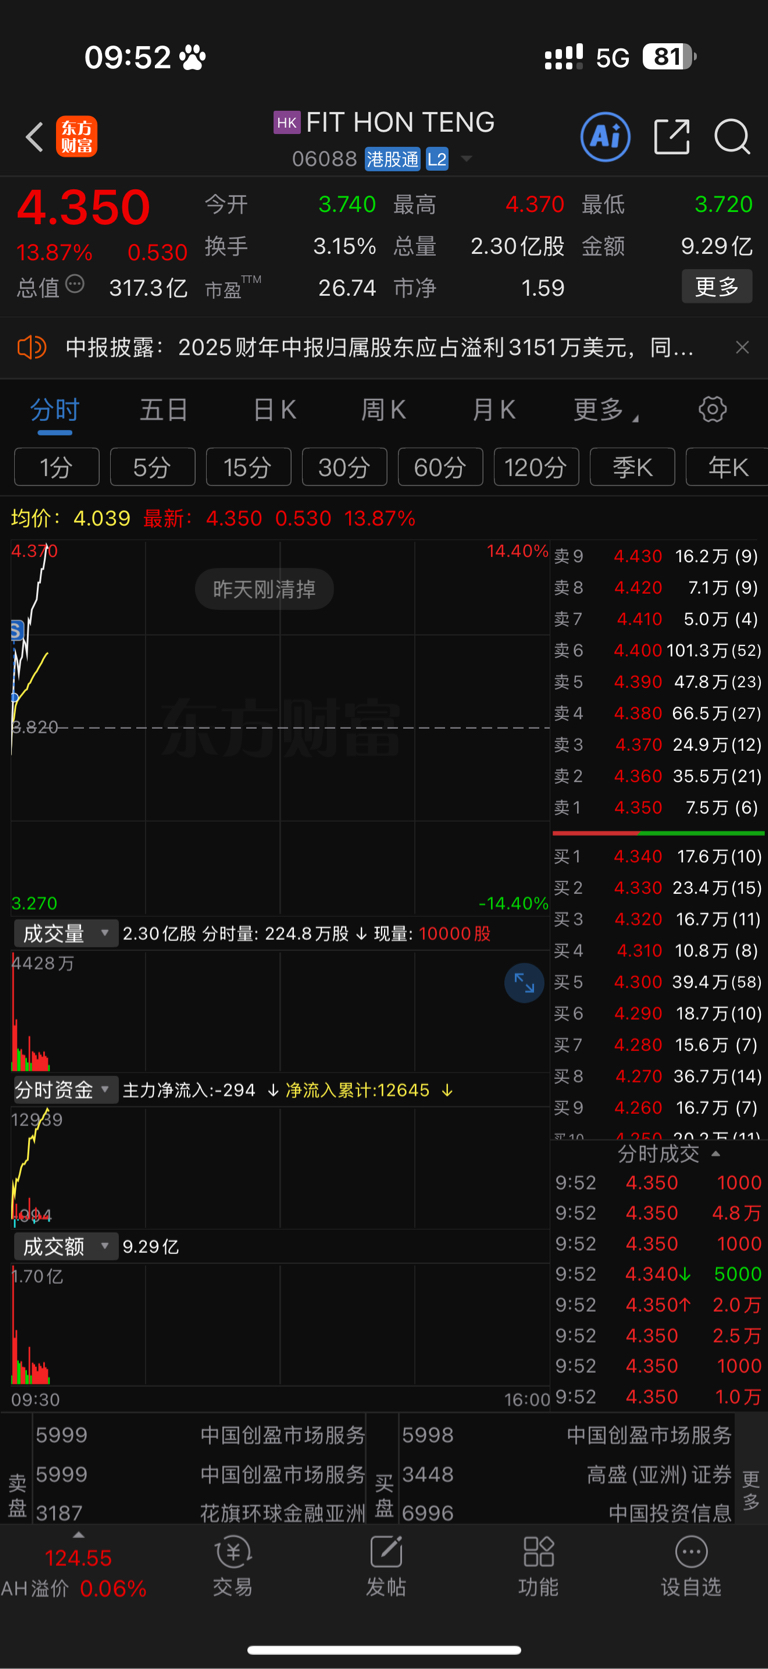Tap the back arrow icon
Screen dimensions: 768x1669
34,137
